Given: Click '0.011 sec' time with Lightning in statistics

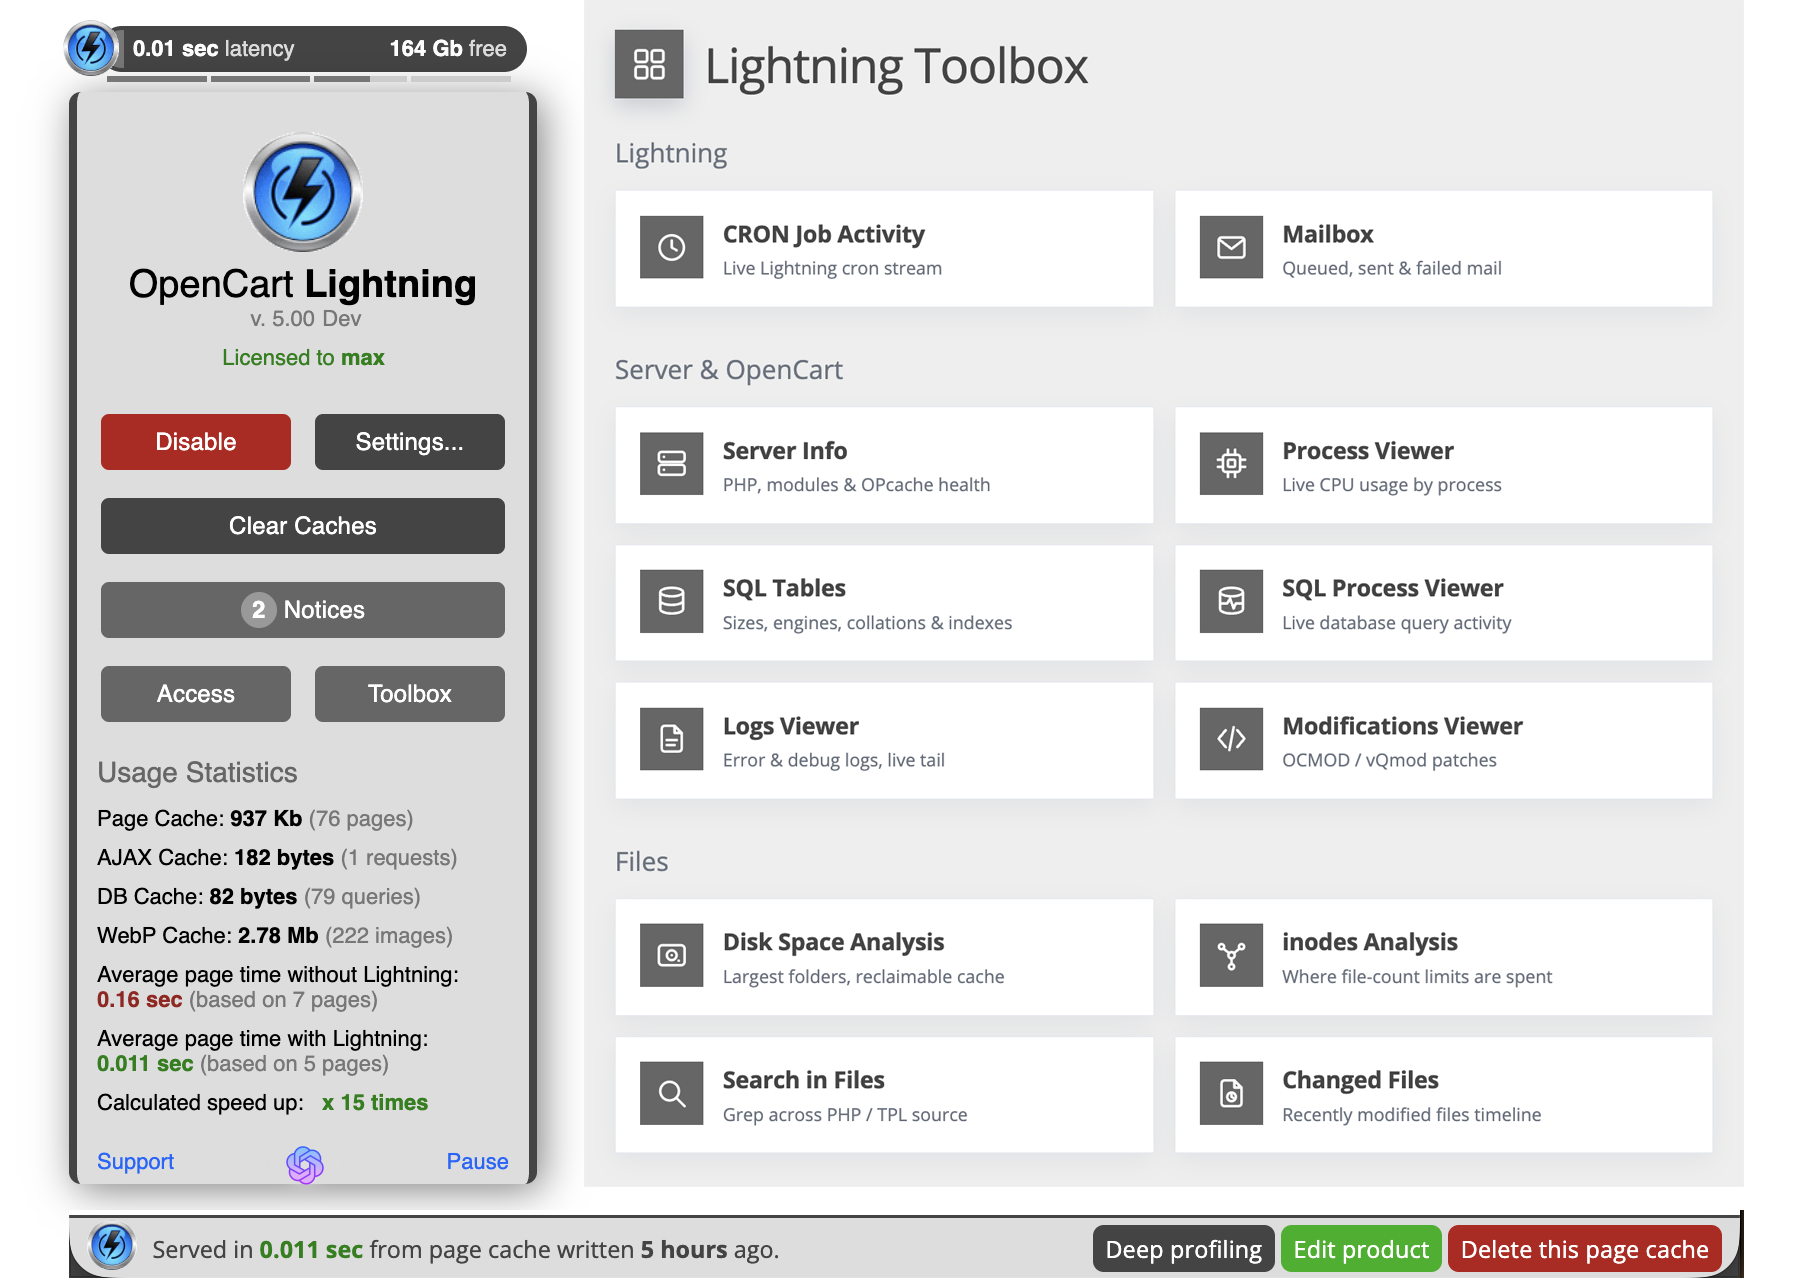Looking at the screenshot, I should 145,1063.
